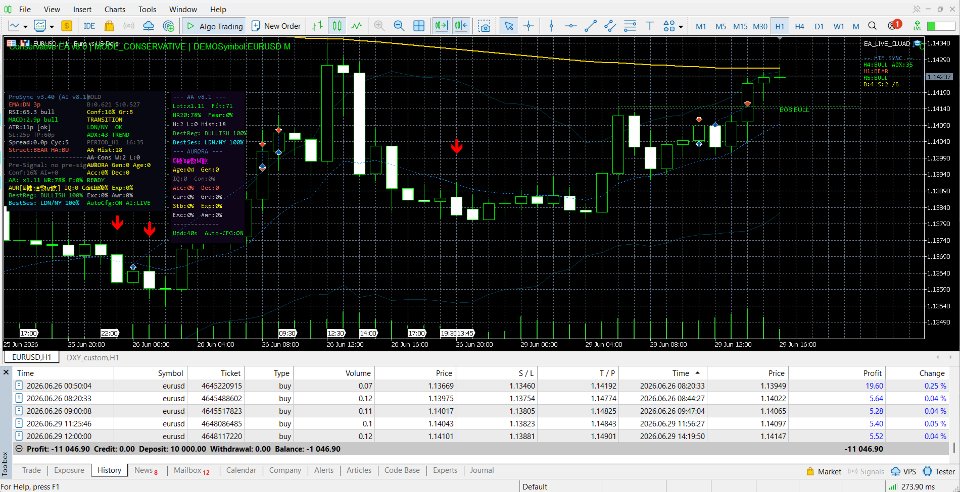Switch to the W1 timeframe
The width and height of the screenshot is (960, 492).
(x=838, y=26)
